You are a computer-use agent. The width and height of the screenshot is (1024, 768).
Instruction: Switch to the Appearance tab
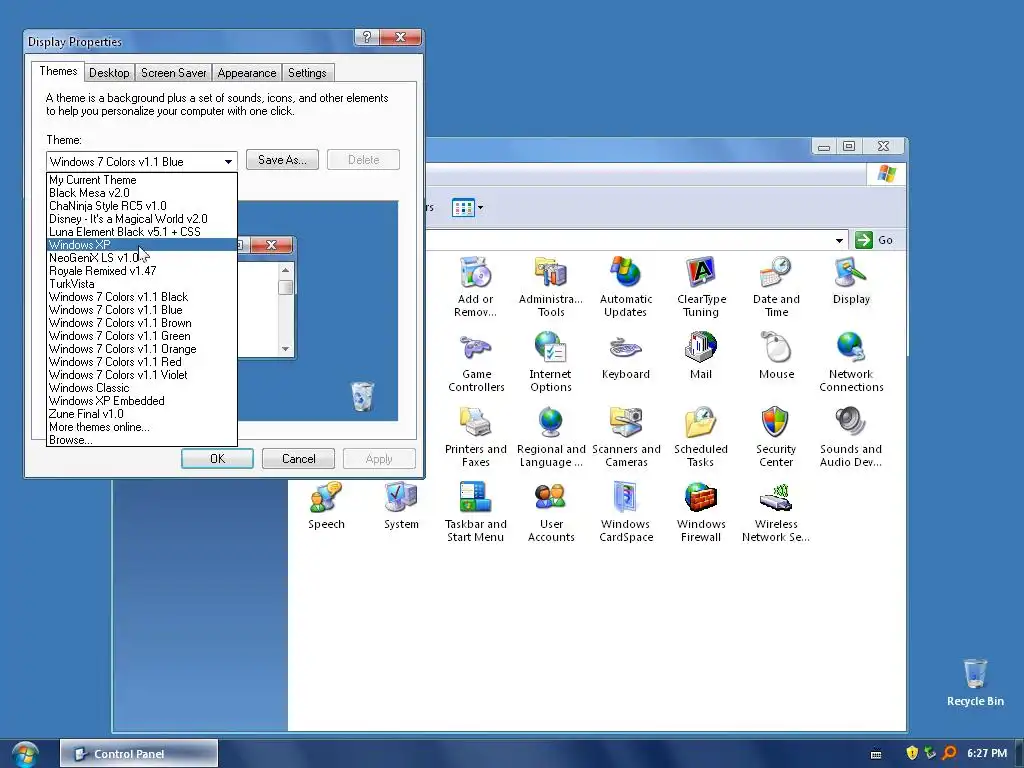tap(247, 72)
